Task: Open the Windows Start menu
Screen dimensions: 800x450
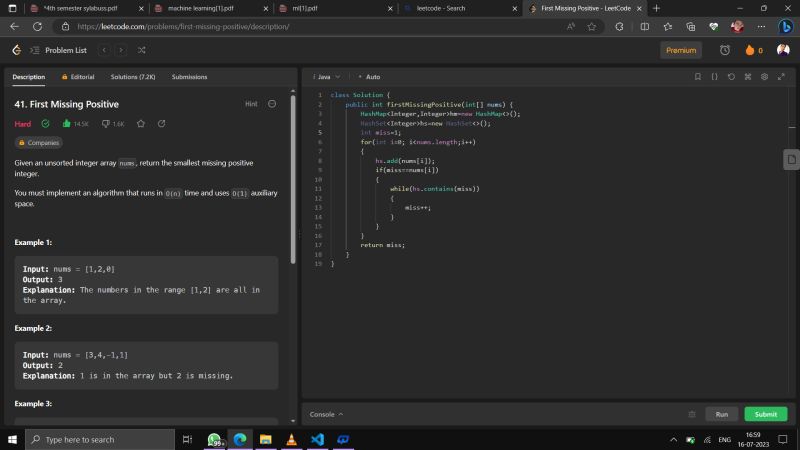Action: pyautogui.click(x=12, y=439)
